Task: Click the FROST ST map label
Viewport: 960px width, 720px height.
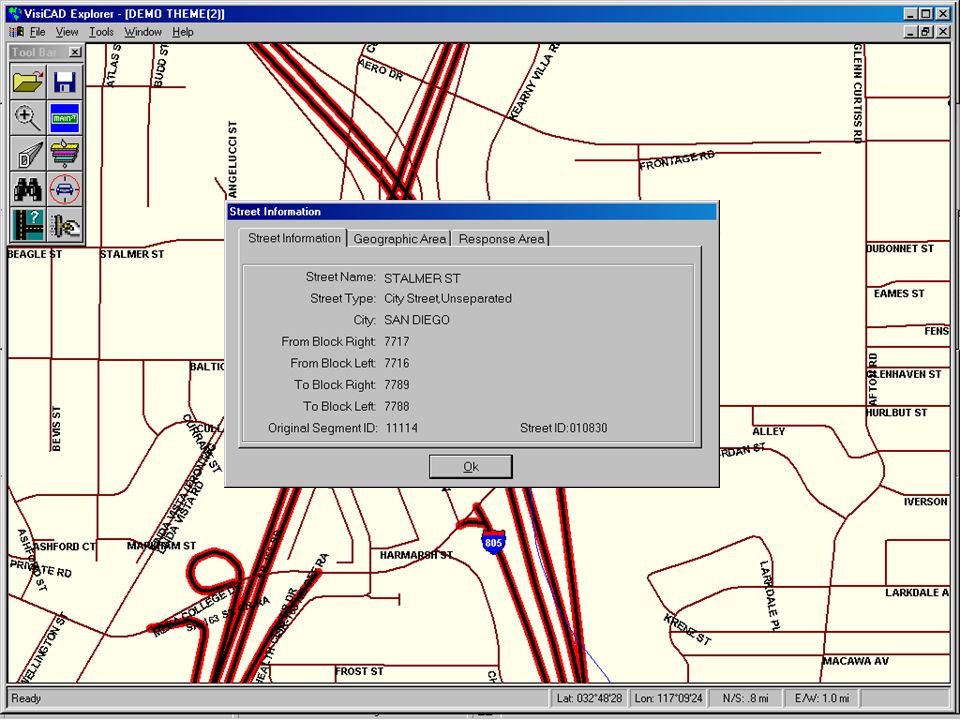Action: (x=359, y=672)
